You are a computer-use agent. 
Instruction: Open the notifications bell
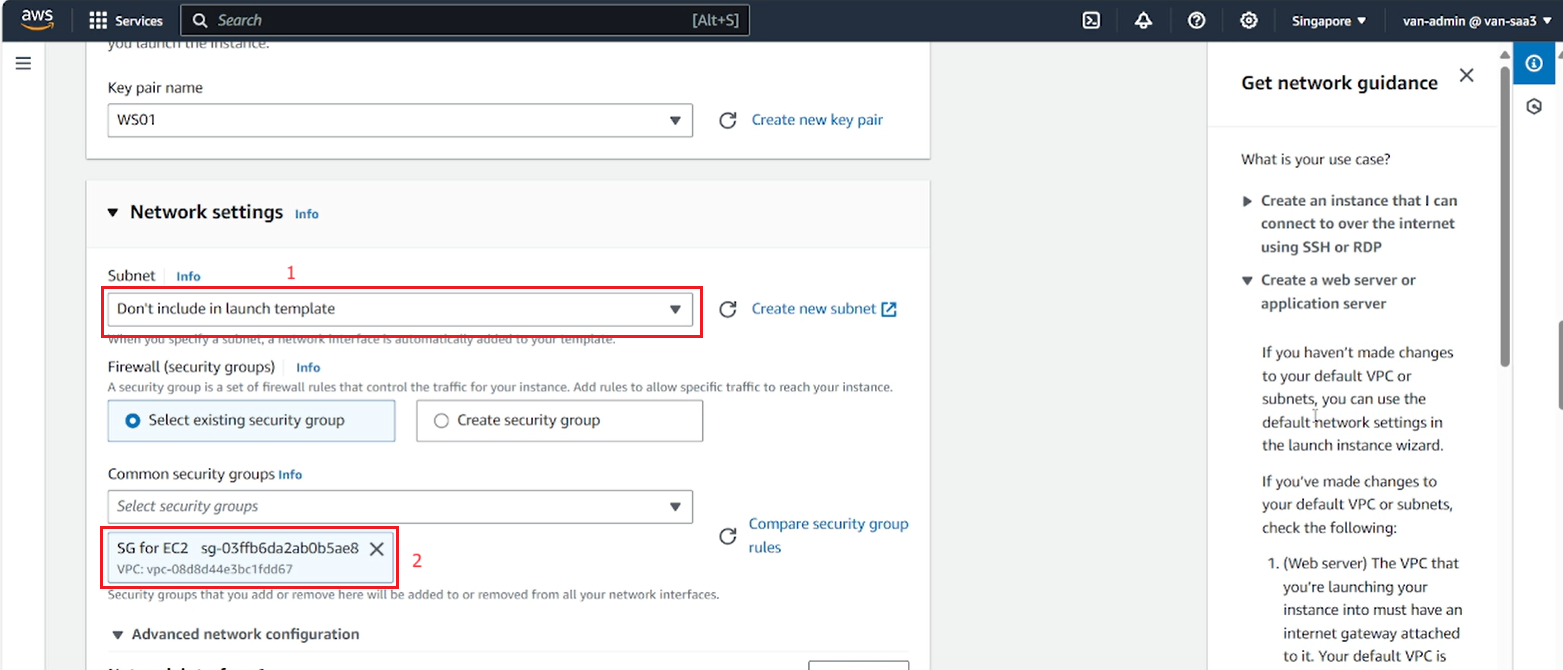1144,21
